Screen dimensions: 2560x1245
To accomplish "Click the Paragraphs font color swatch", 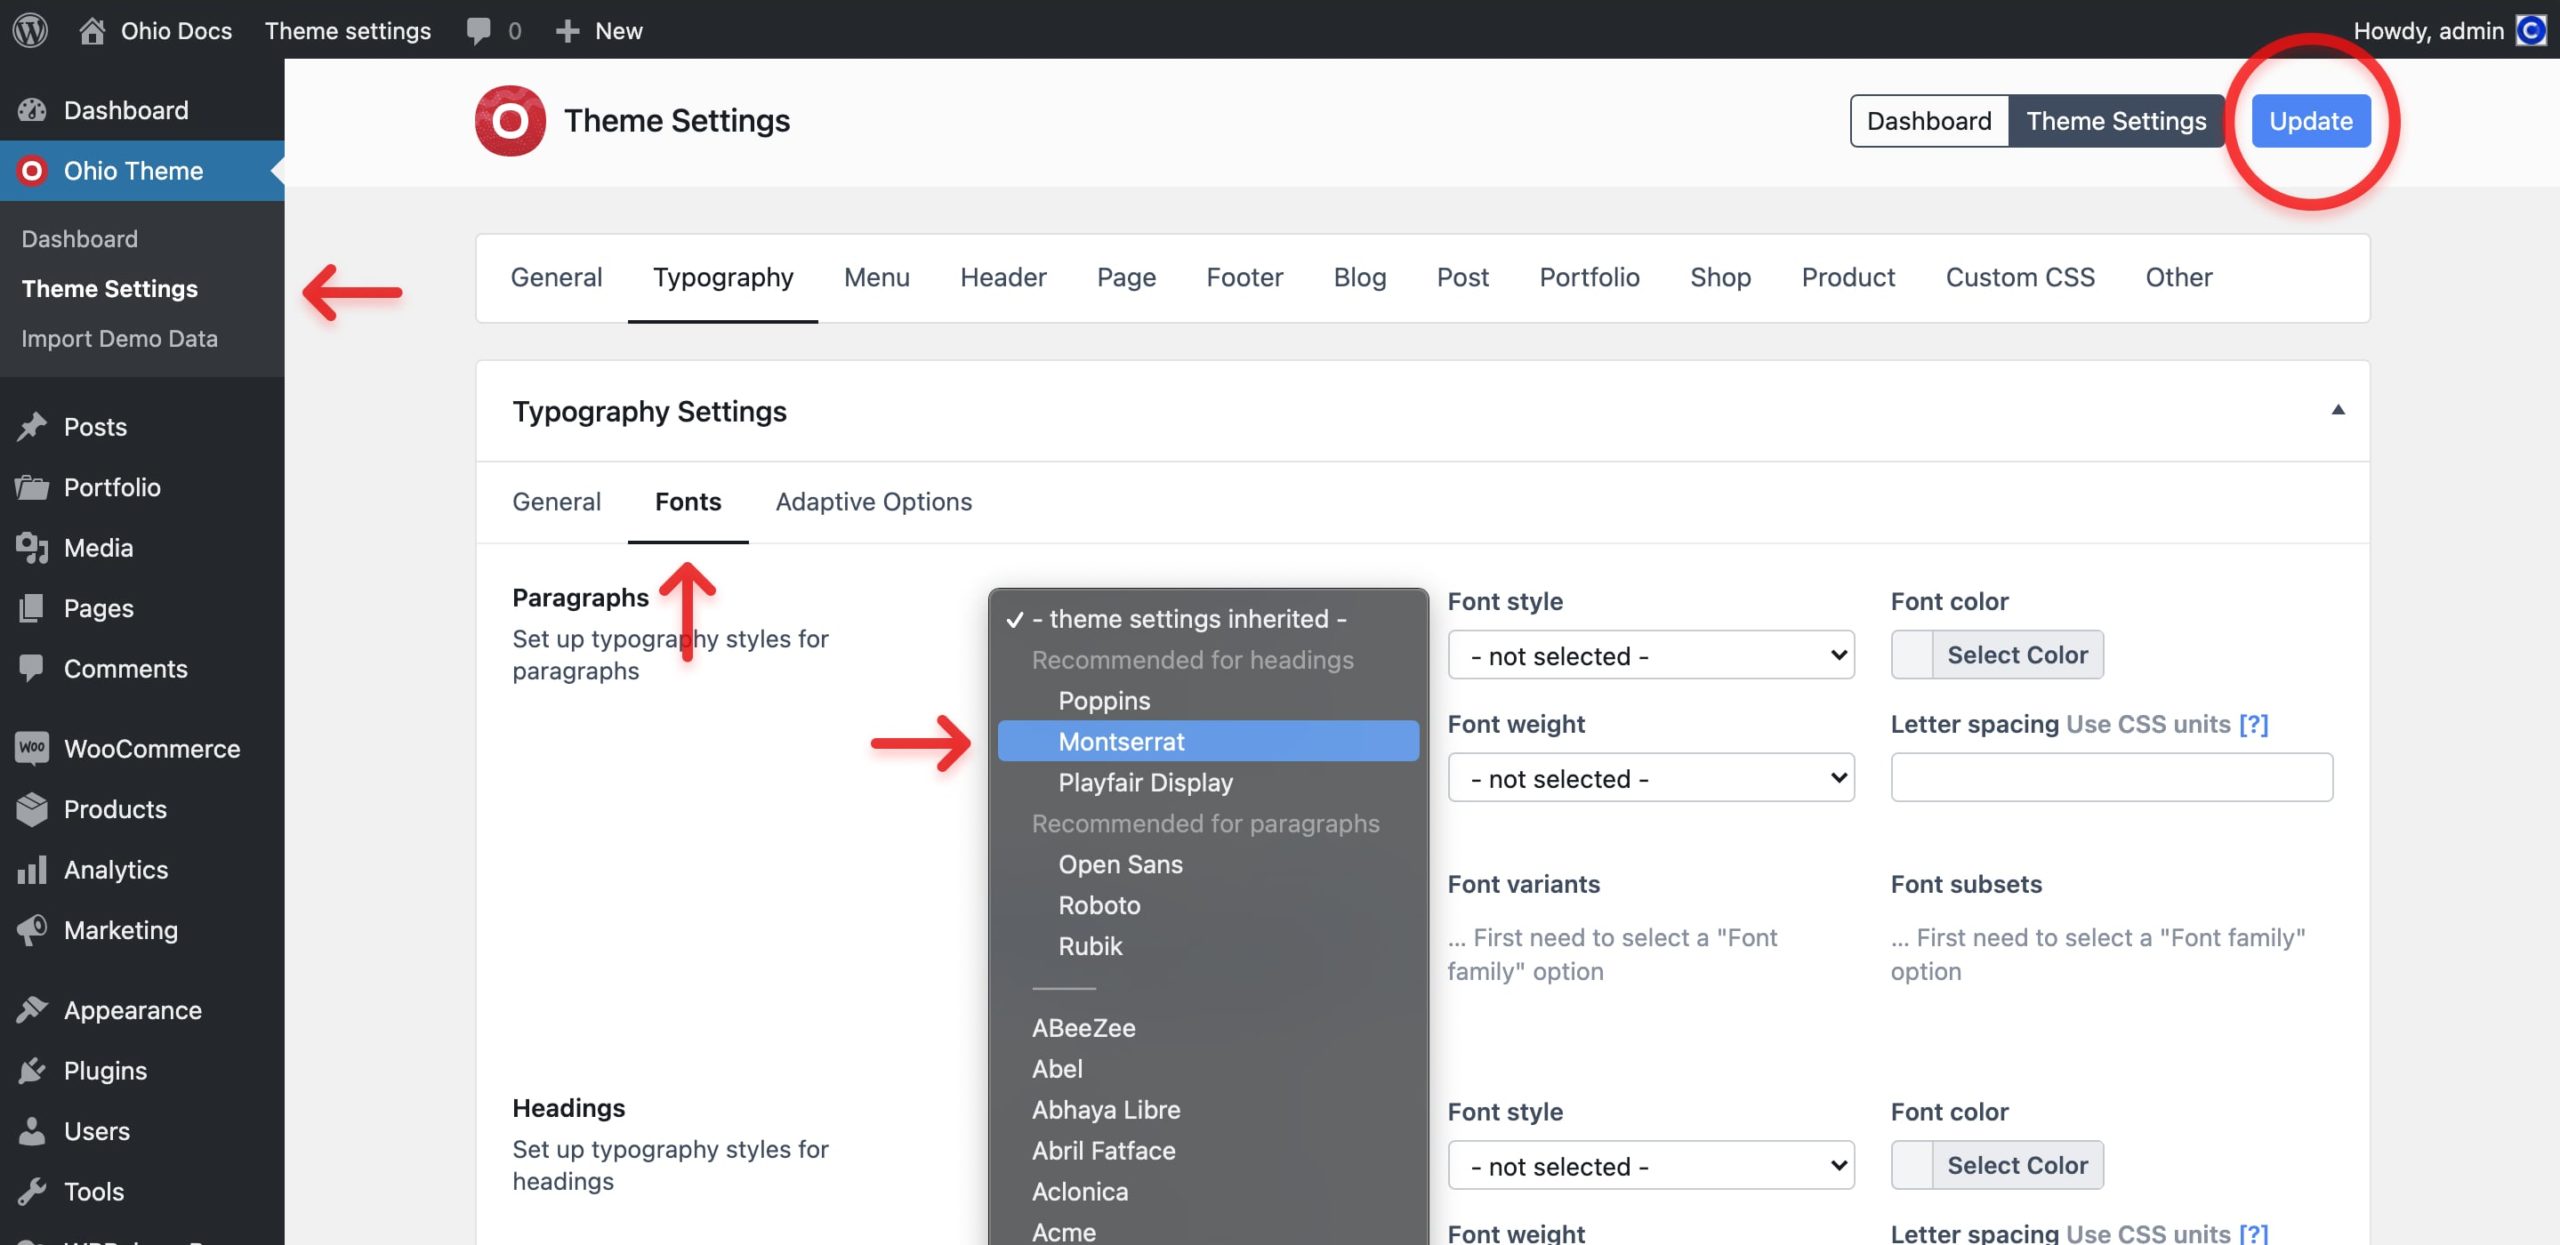I will click(x=1912, y=655).
